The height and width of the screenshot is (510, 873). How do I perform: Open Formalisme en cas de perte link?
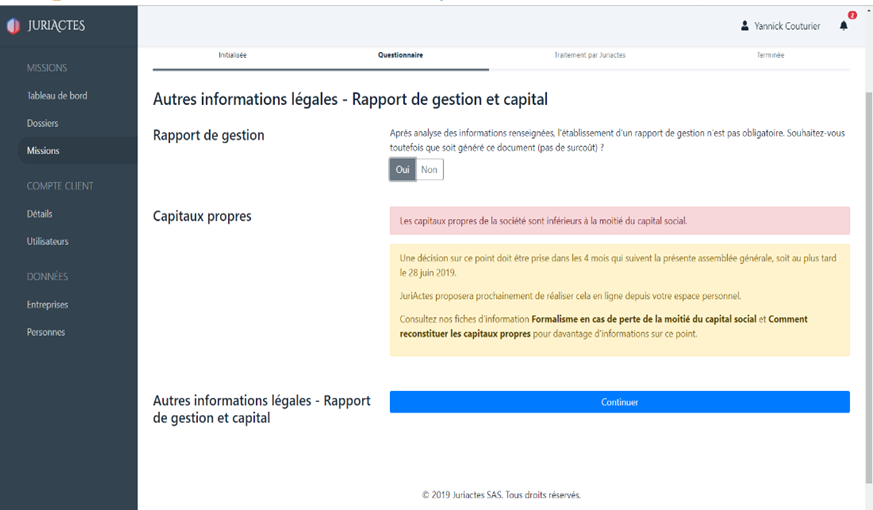644,319
